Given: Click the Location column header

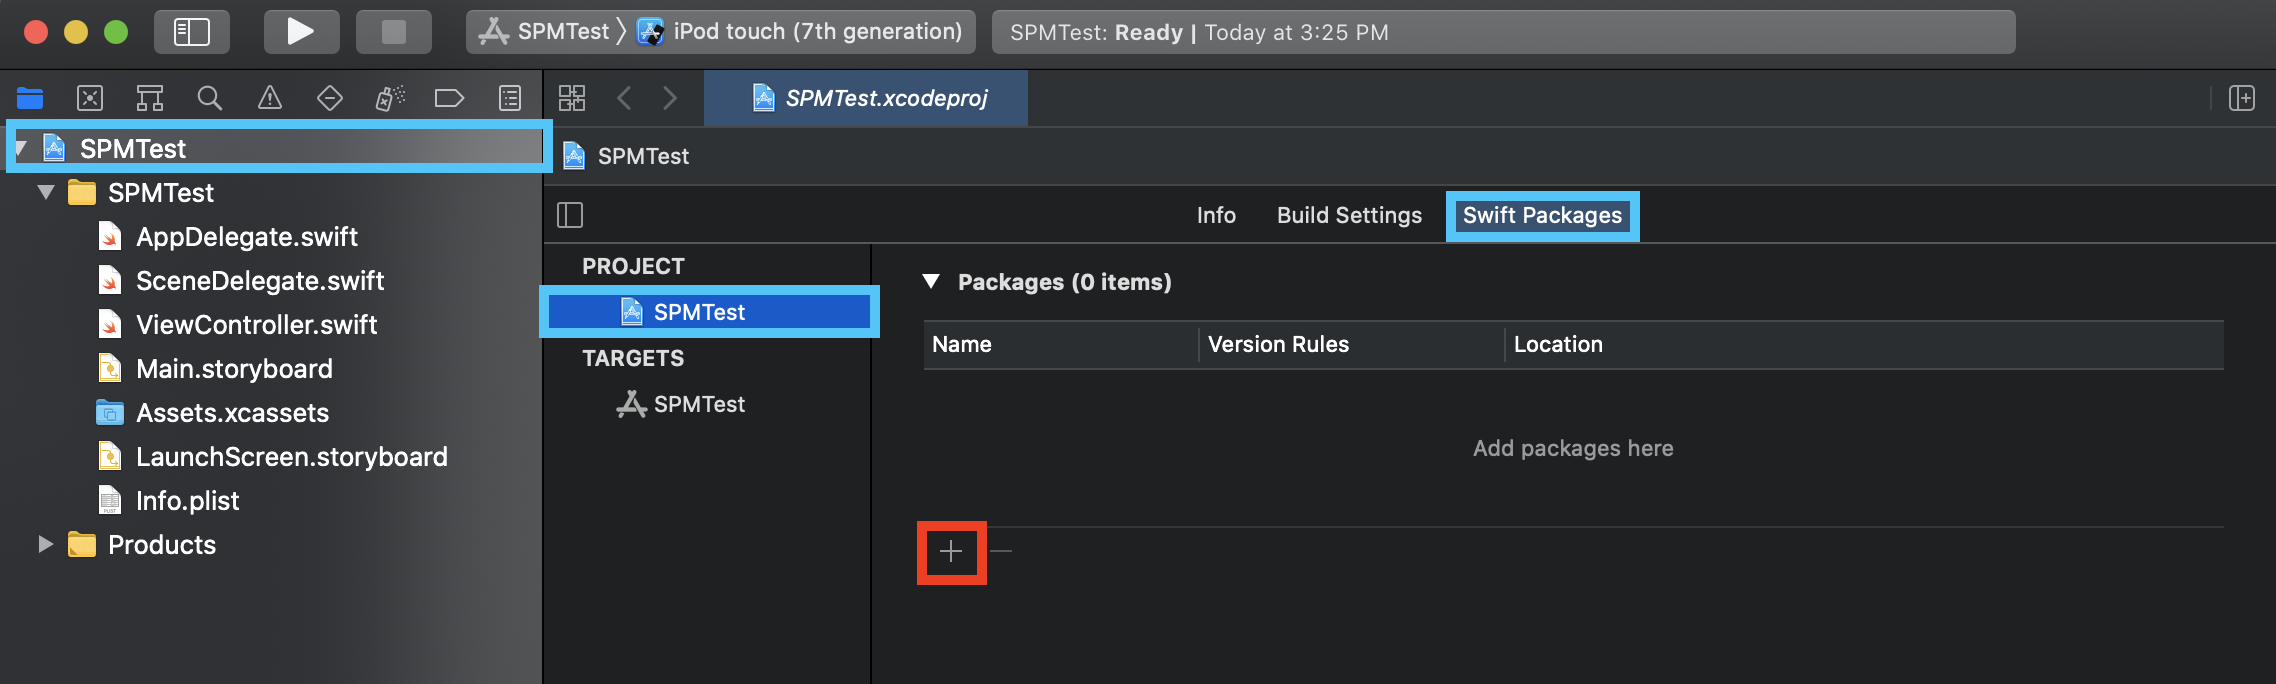Looking at the screenshot, I should coord(1864,344).
